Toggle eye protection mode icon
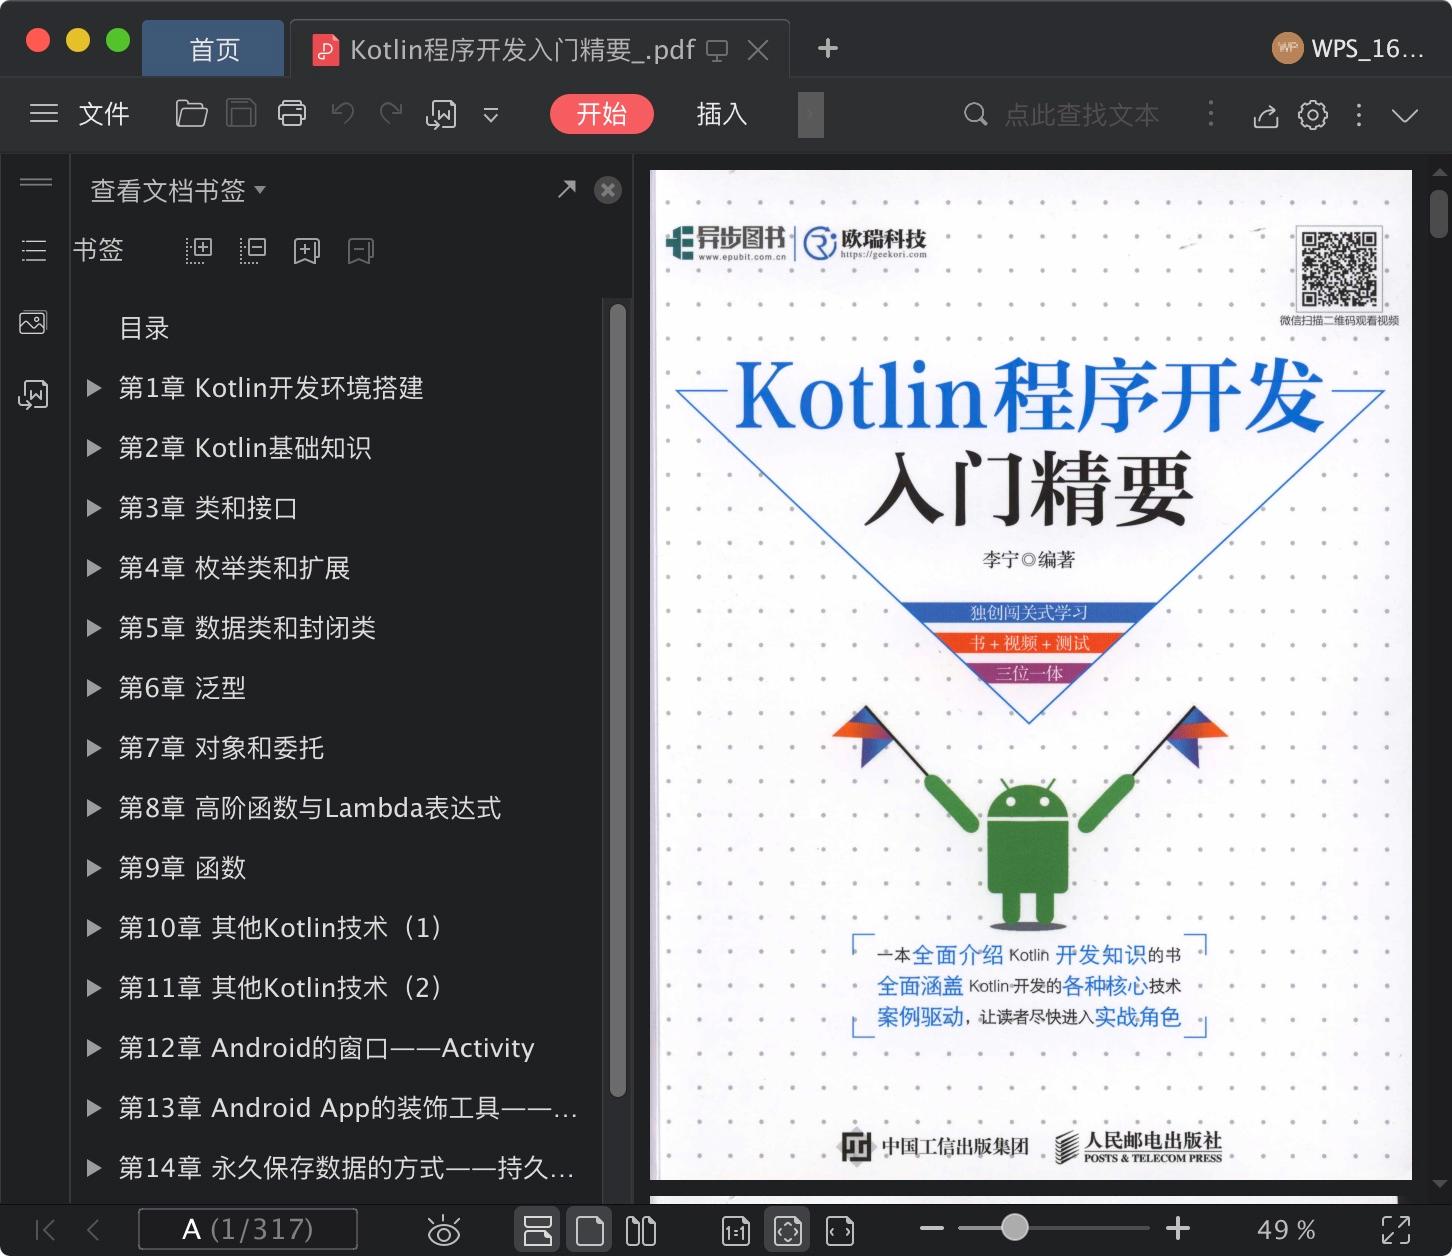The height and width of the screenshot is (1256, 1452). pos(443,1230)
